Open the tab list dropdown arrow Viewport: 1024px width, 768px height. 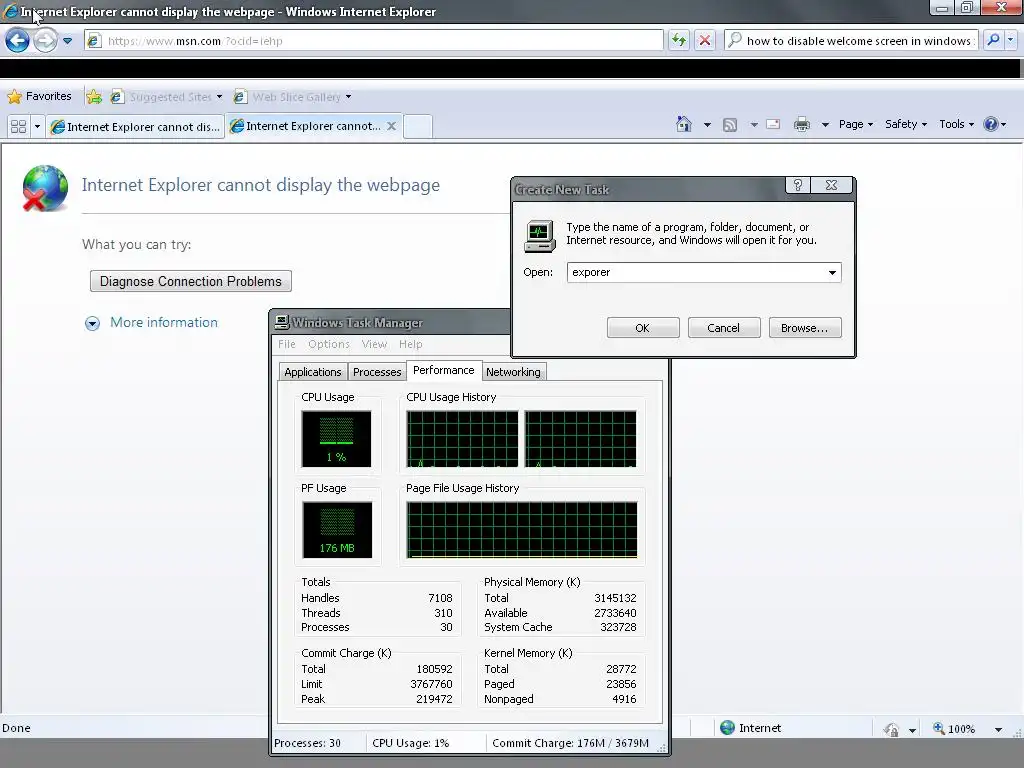37,126
